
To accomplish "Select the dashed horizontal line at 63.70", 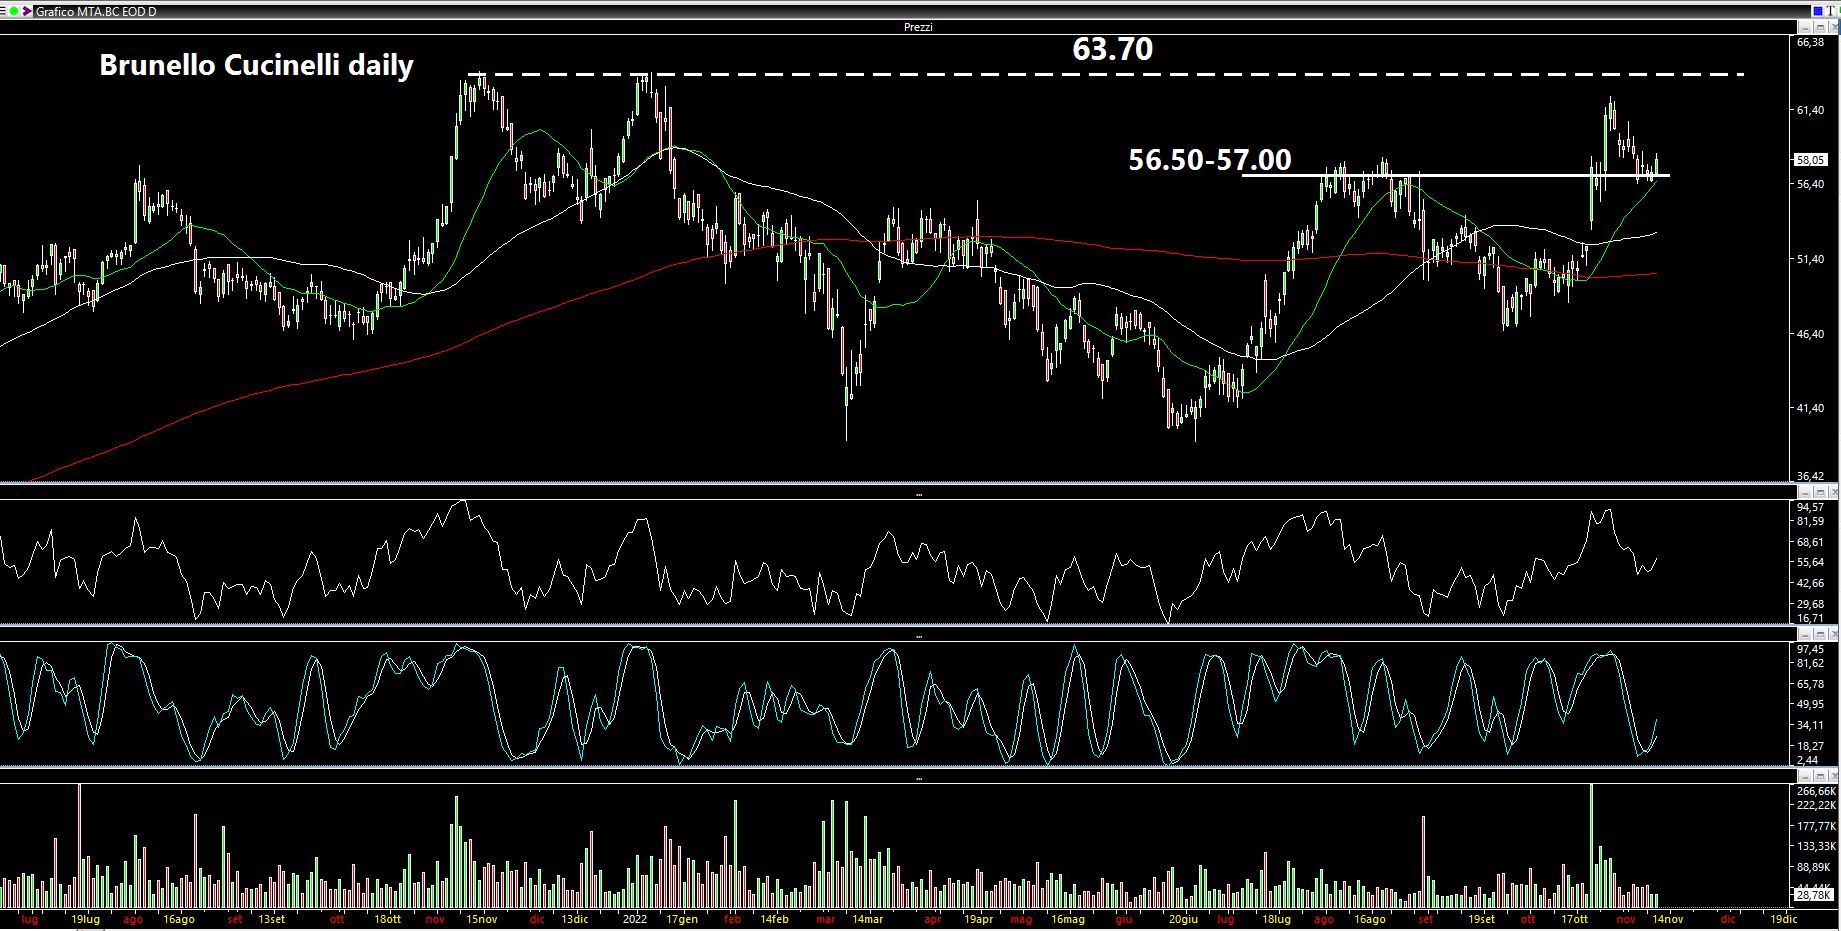I will point(1106,75).
